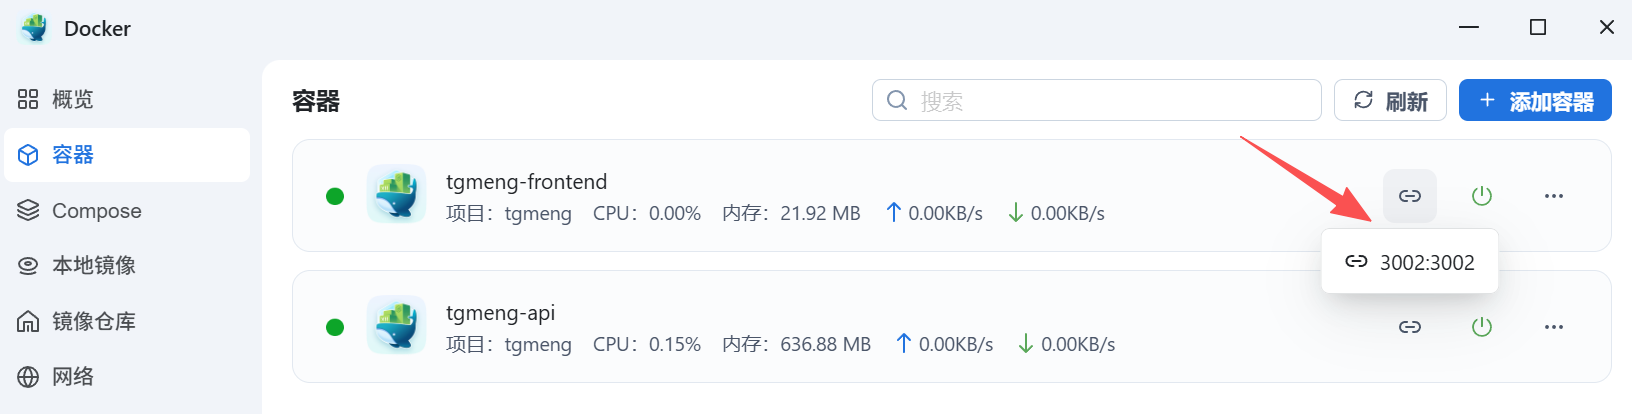Select the 容器 containers sidebar item
The image size is (1632, 414).
point(127,155)
